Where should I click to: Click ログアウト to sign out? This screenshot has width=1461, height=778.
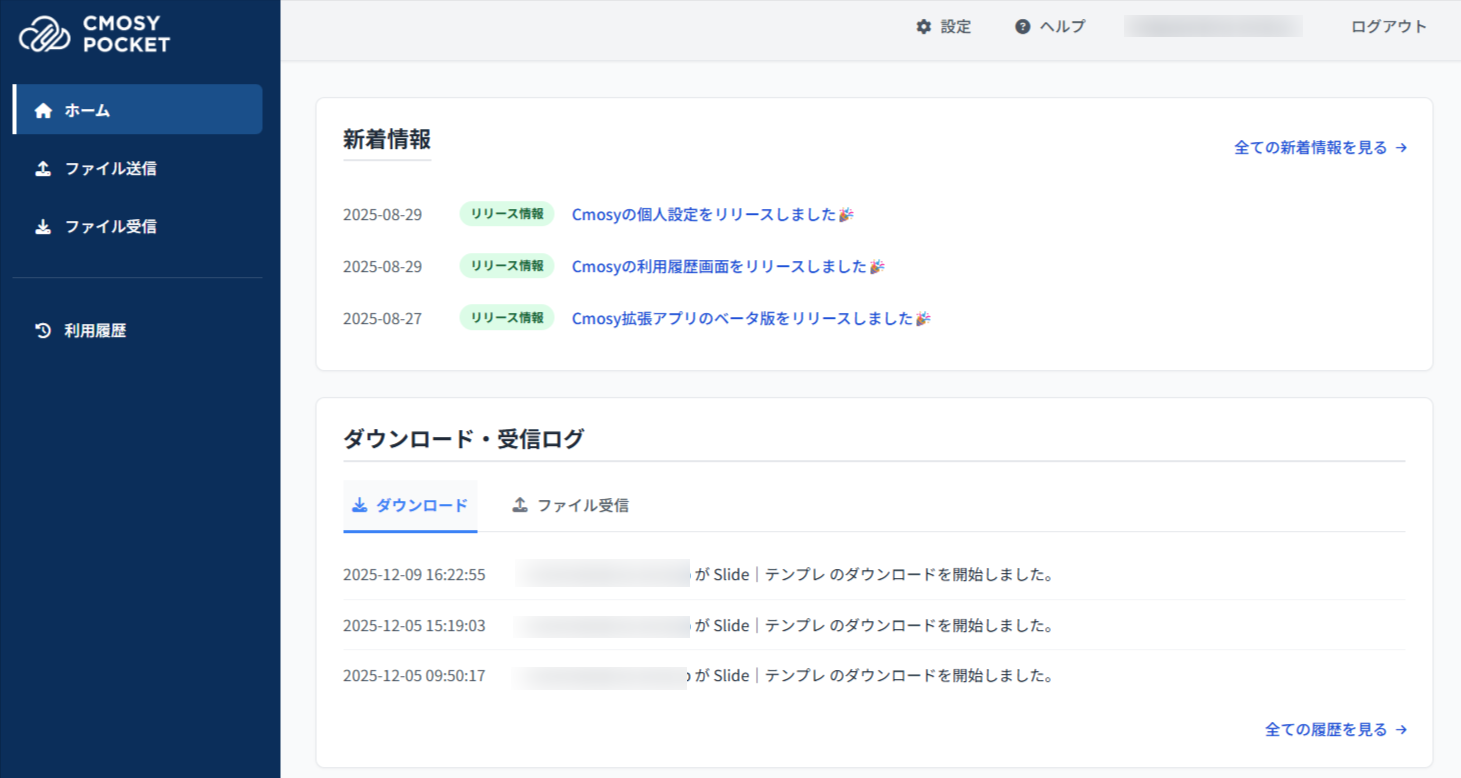1388,27
